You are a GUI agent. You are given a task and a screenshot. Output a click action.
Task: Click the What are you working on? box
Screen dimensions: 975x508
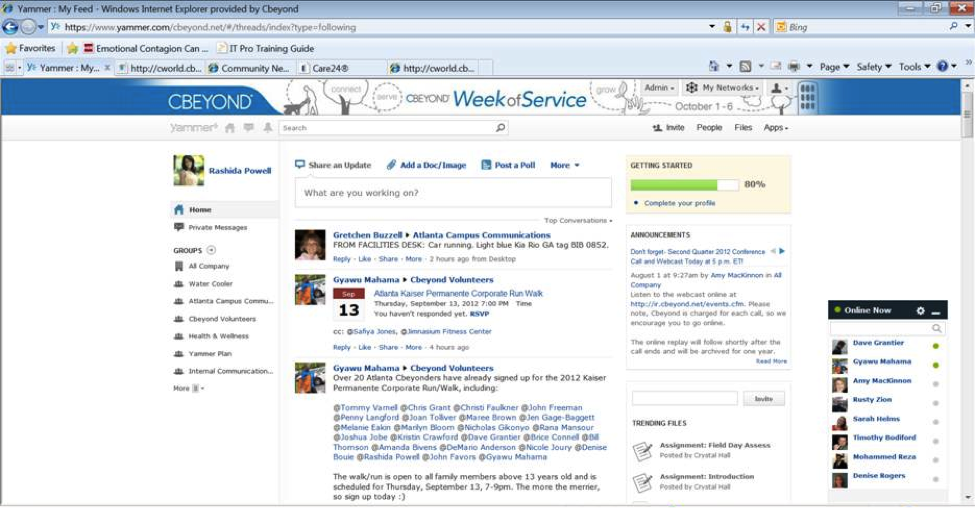(x=453, y=193)
